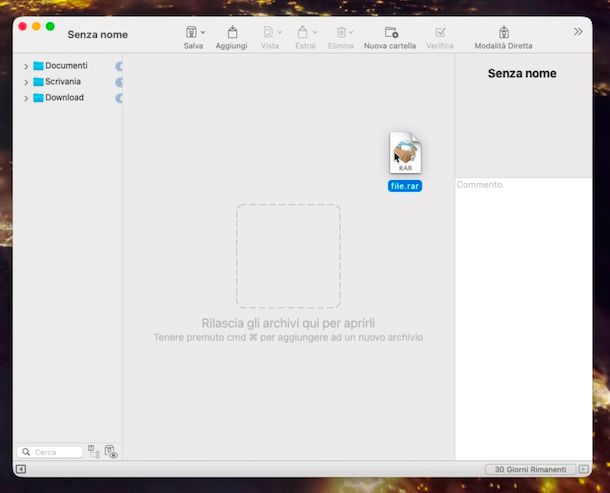Click the Modalità Diretta toolbar icon
This screenshot has width=610, height=493.
click(x=503, y=32)
